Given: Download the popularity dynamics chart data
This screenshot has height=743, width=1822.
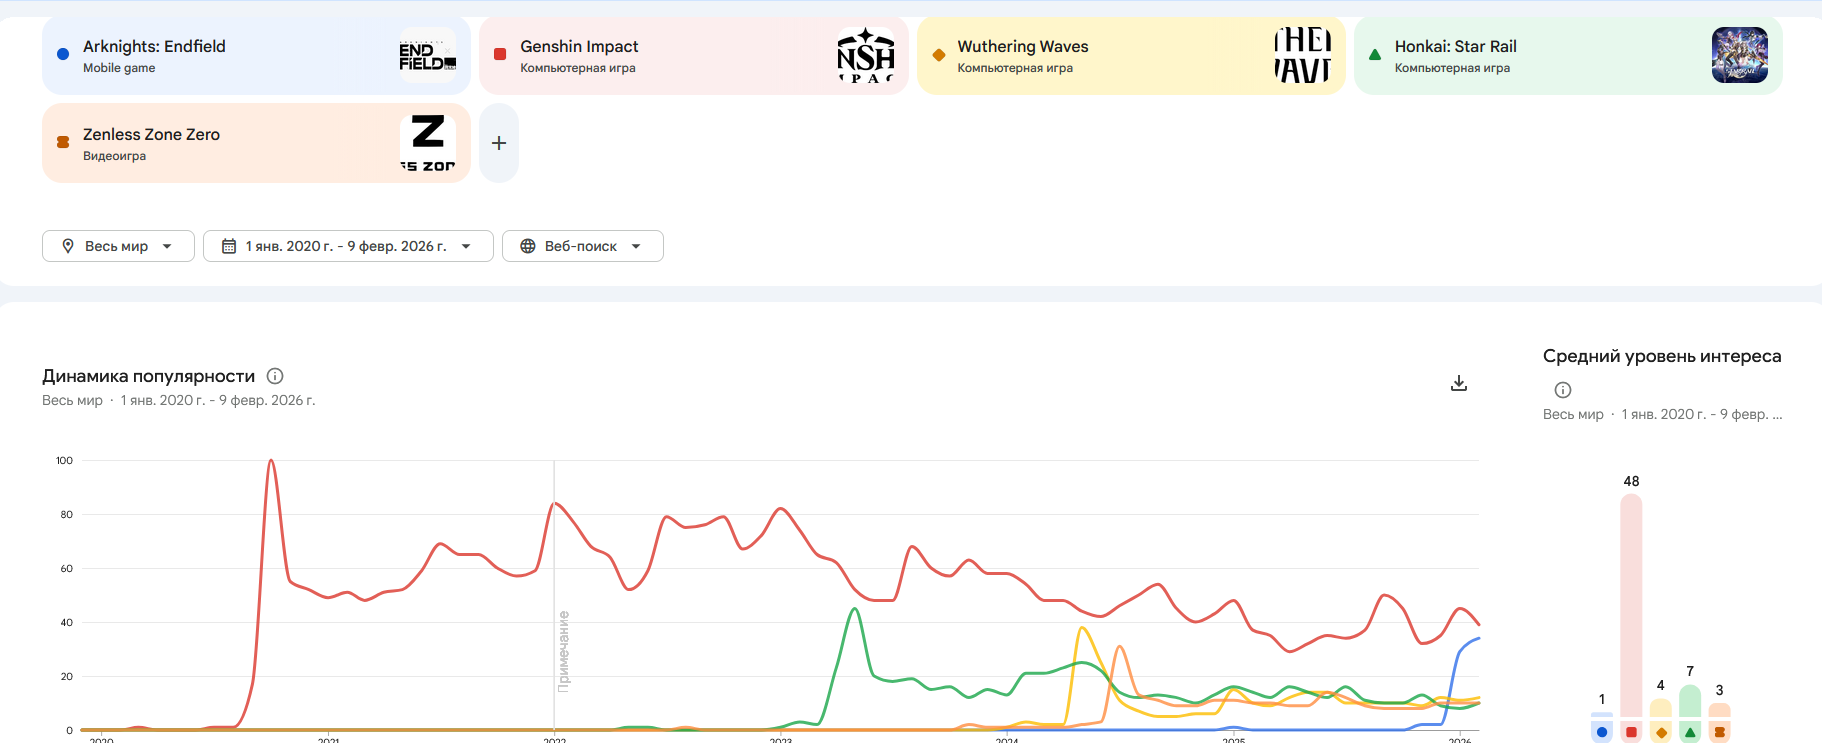Looking at the screenshot, I should (x=1459, y=383).
